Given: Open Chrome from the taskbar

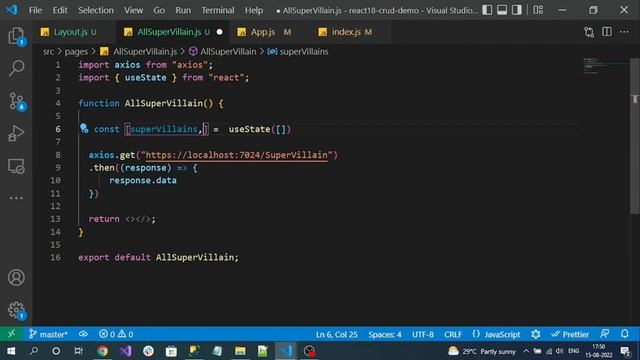Looking at the screenshot, I should [x=103, y=351].
